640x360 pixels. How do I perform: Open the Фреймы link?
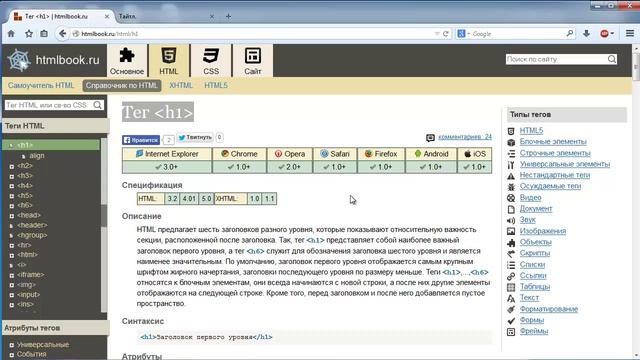(x=533, y=331)
